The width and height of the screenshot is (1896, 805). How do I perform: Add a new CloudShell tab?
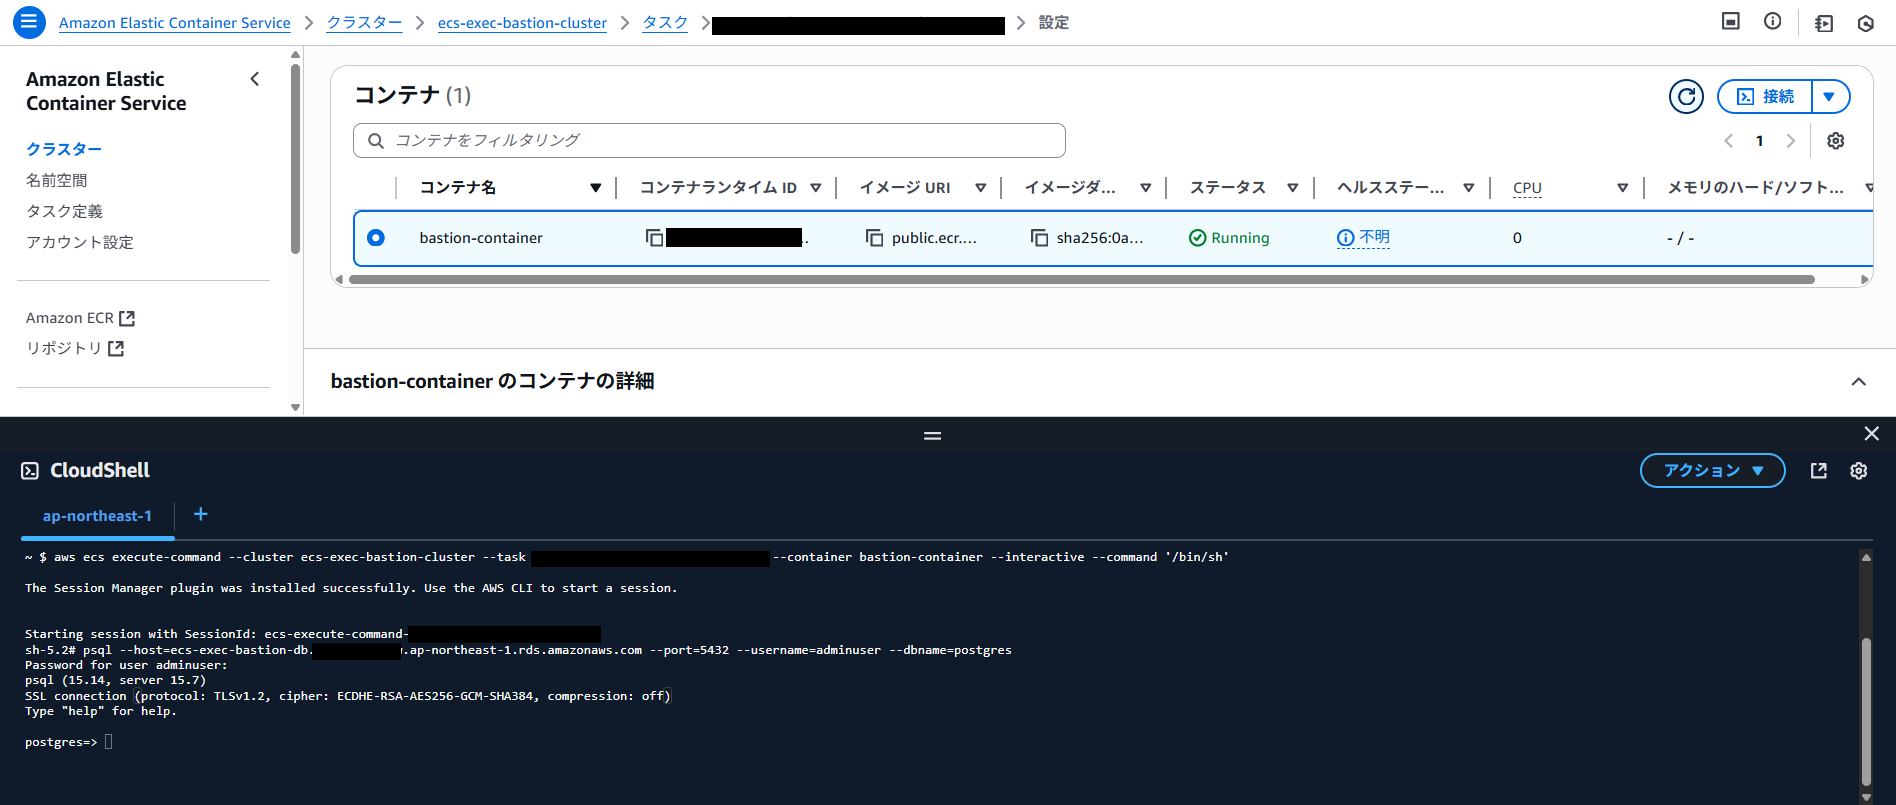(x=200, y=514)
